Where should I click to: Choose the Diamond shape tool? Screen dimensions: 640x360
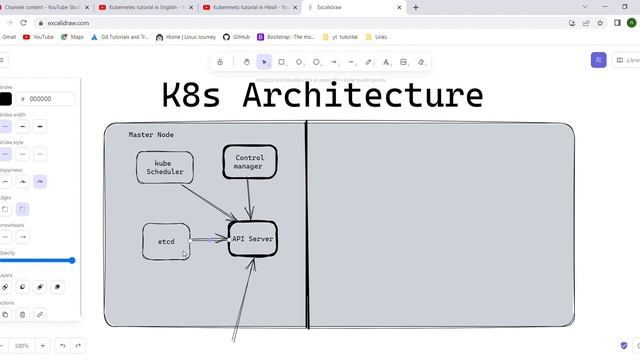(x=299, y=62)
